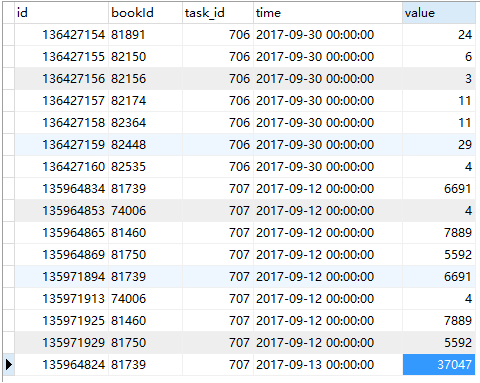Select value cell 3 in row 136427156
Viewport: 480px width, 383px height.
pyautogui.click(x=439, y=79)
